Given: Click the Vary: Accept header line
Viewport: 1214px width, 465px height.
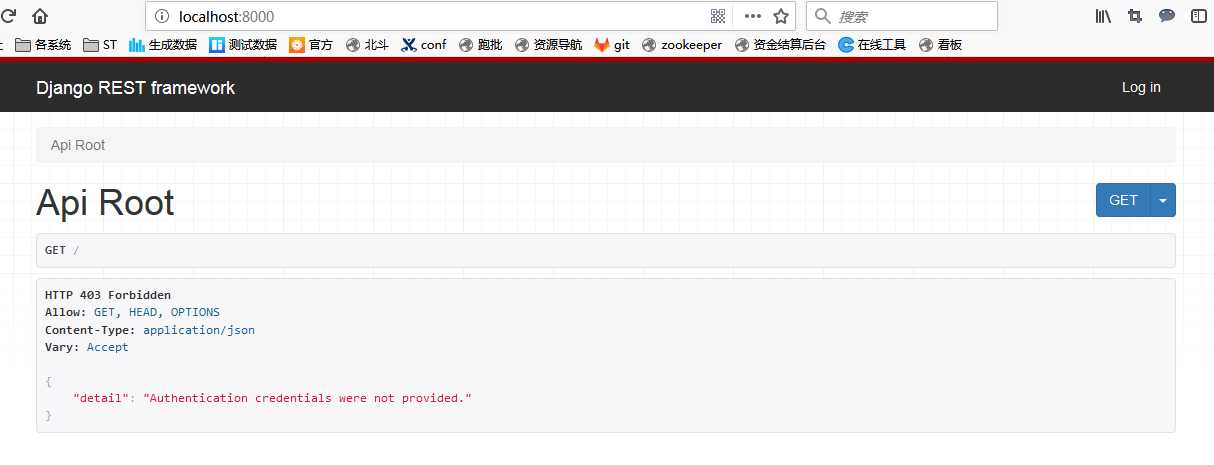Looking at the screenshot, I should click(87, 347).
